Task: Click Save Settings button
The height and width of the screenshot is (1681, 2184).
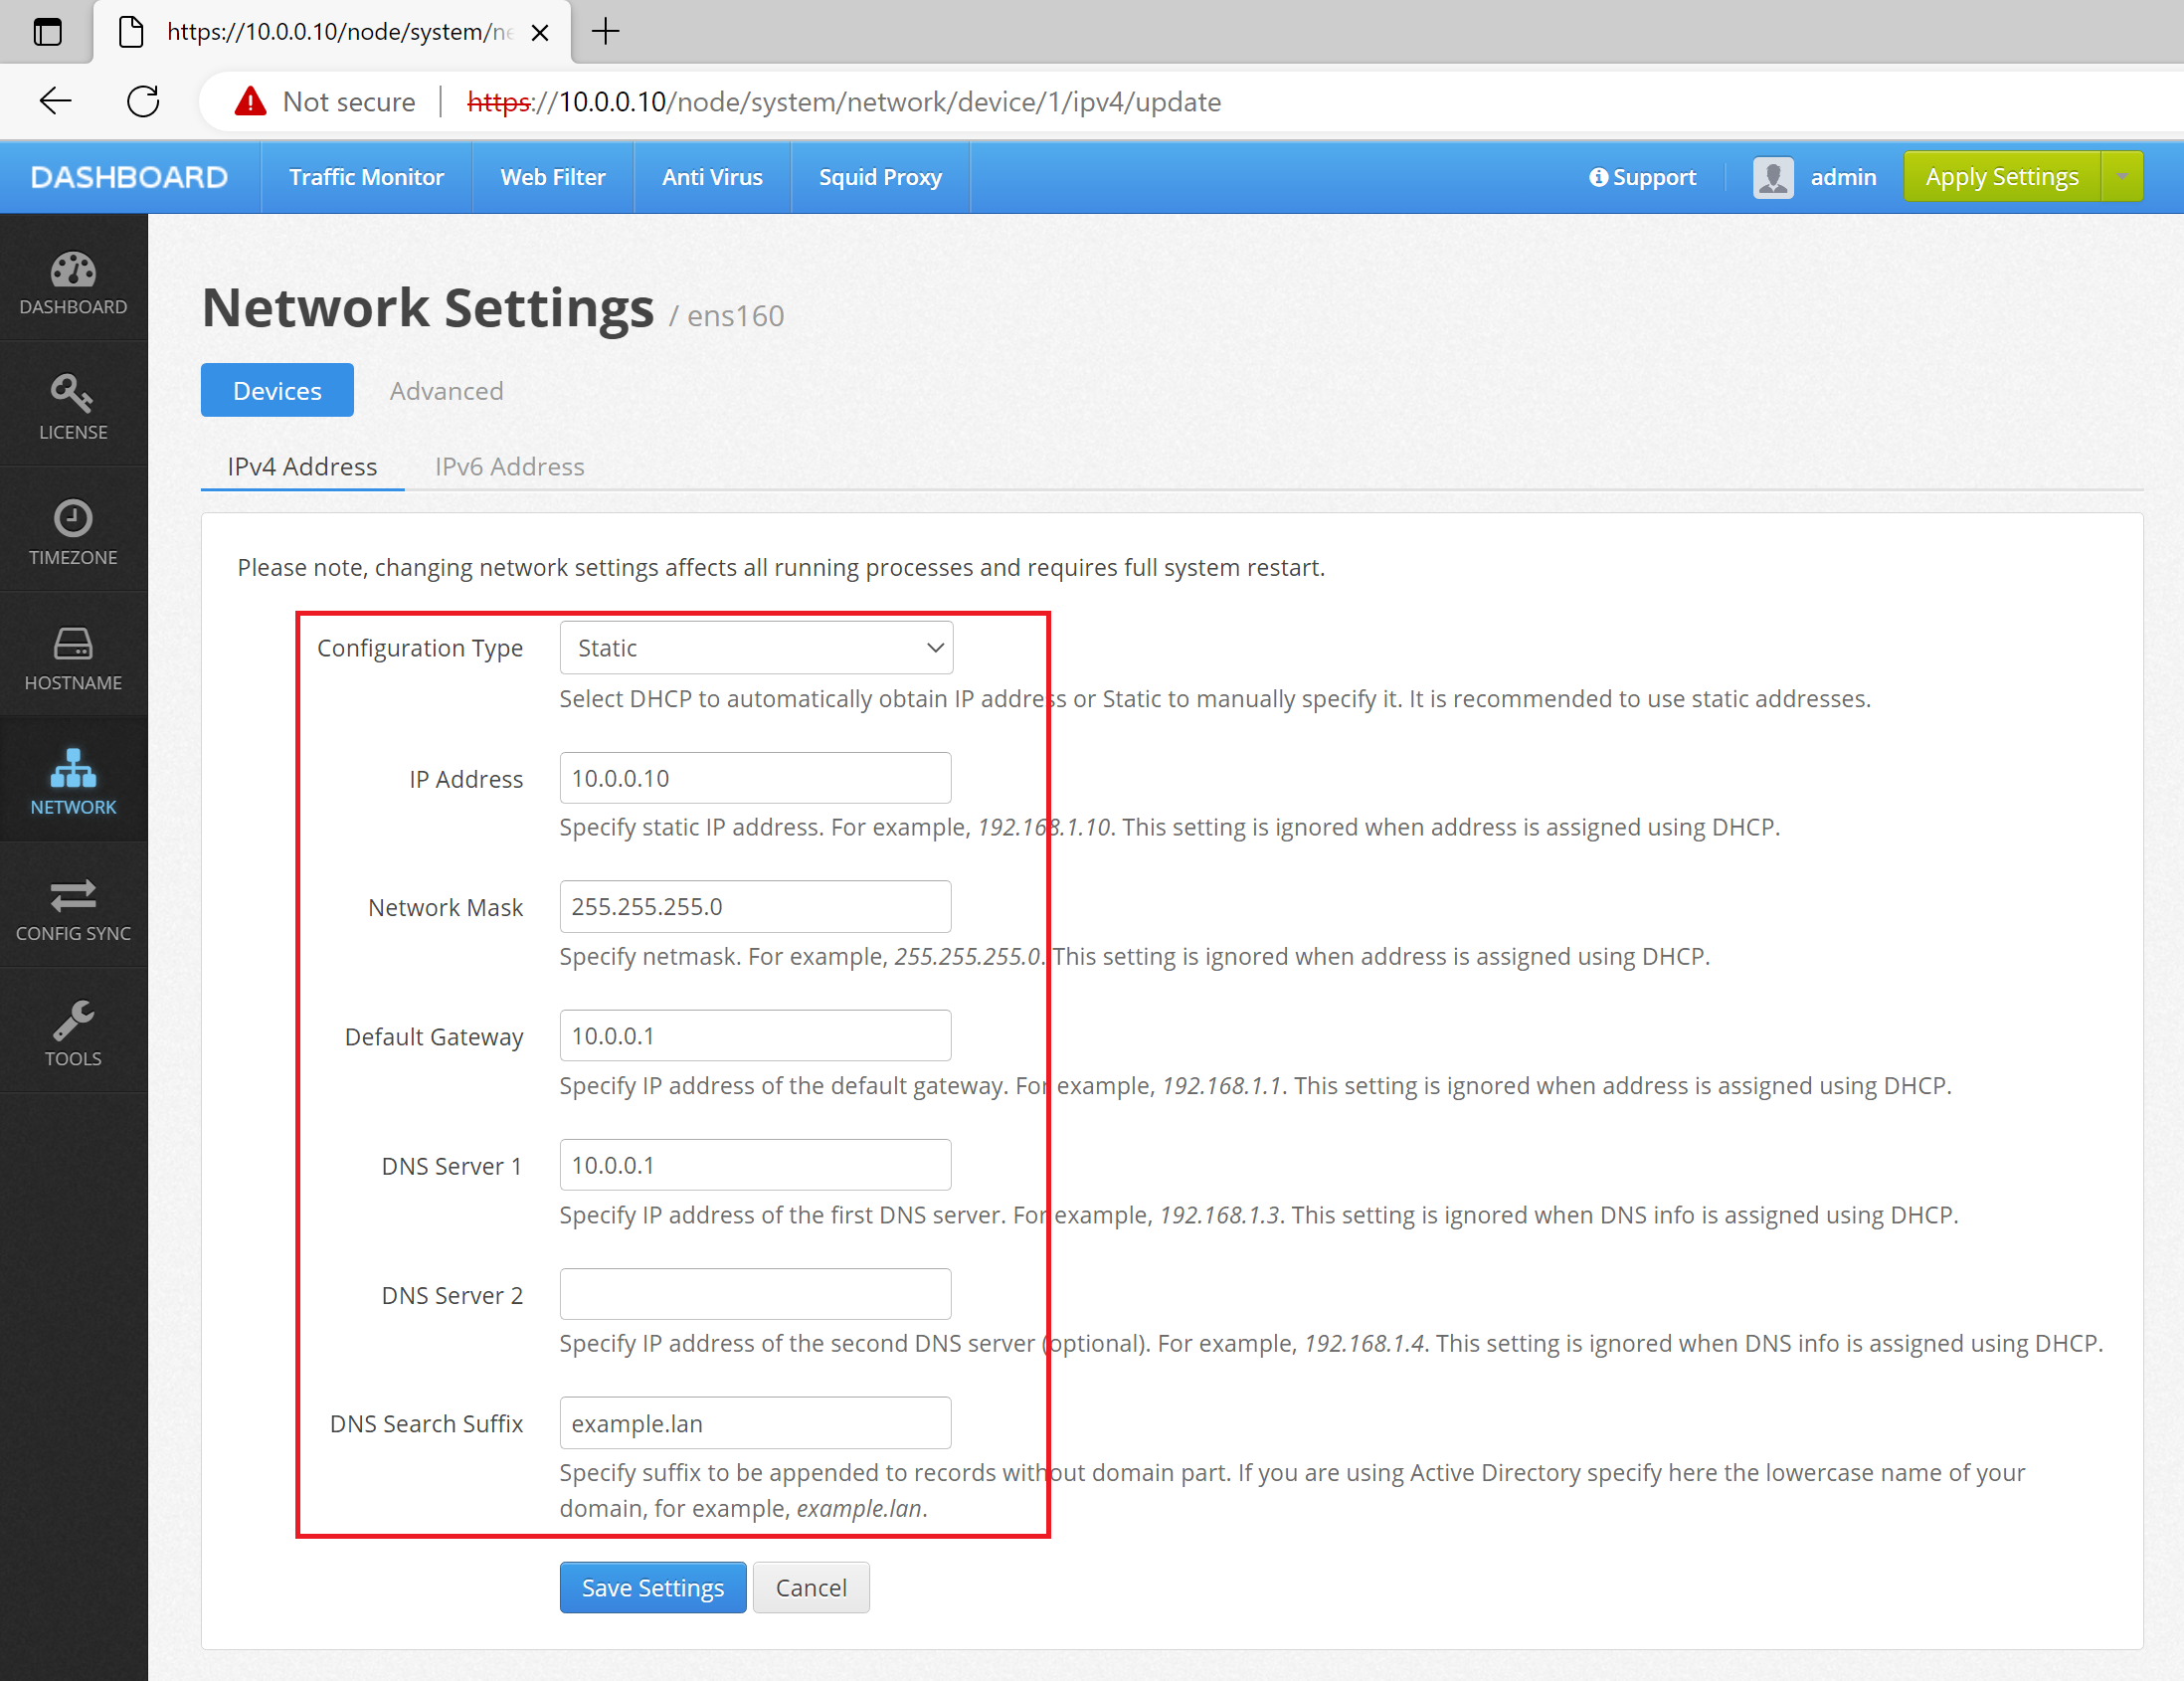Action: tap(653, 1586)
